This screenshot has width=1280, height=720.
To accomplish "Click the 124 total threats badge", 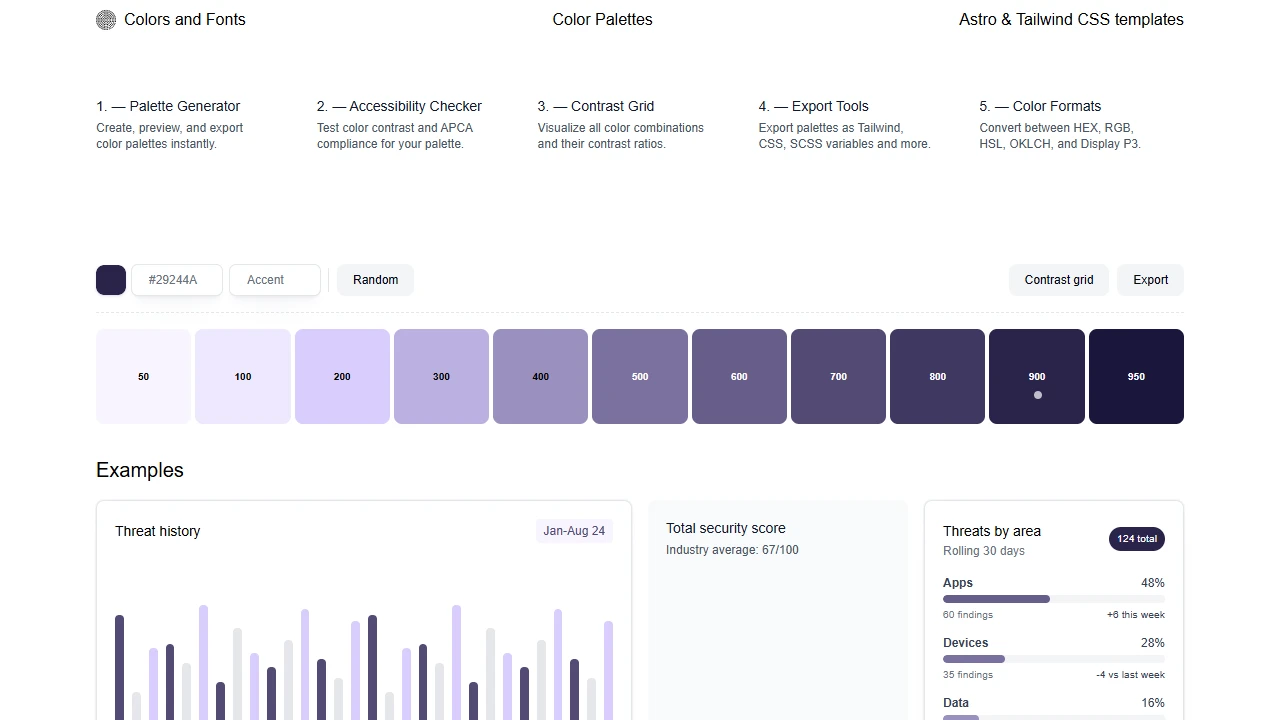I will (1136, 539).
